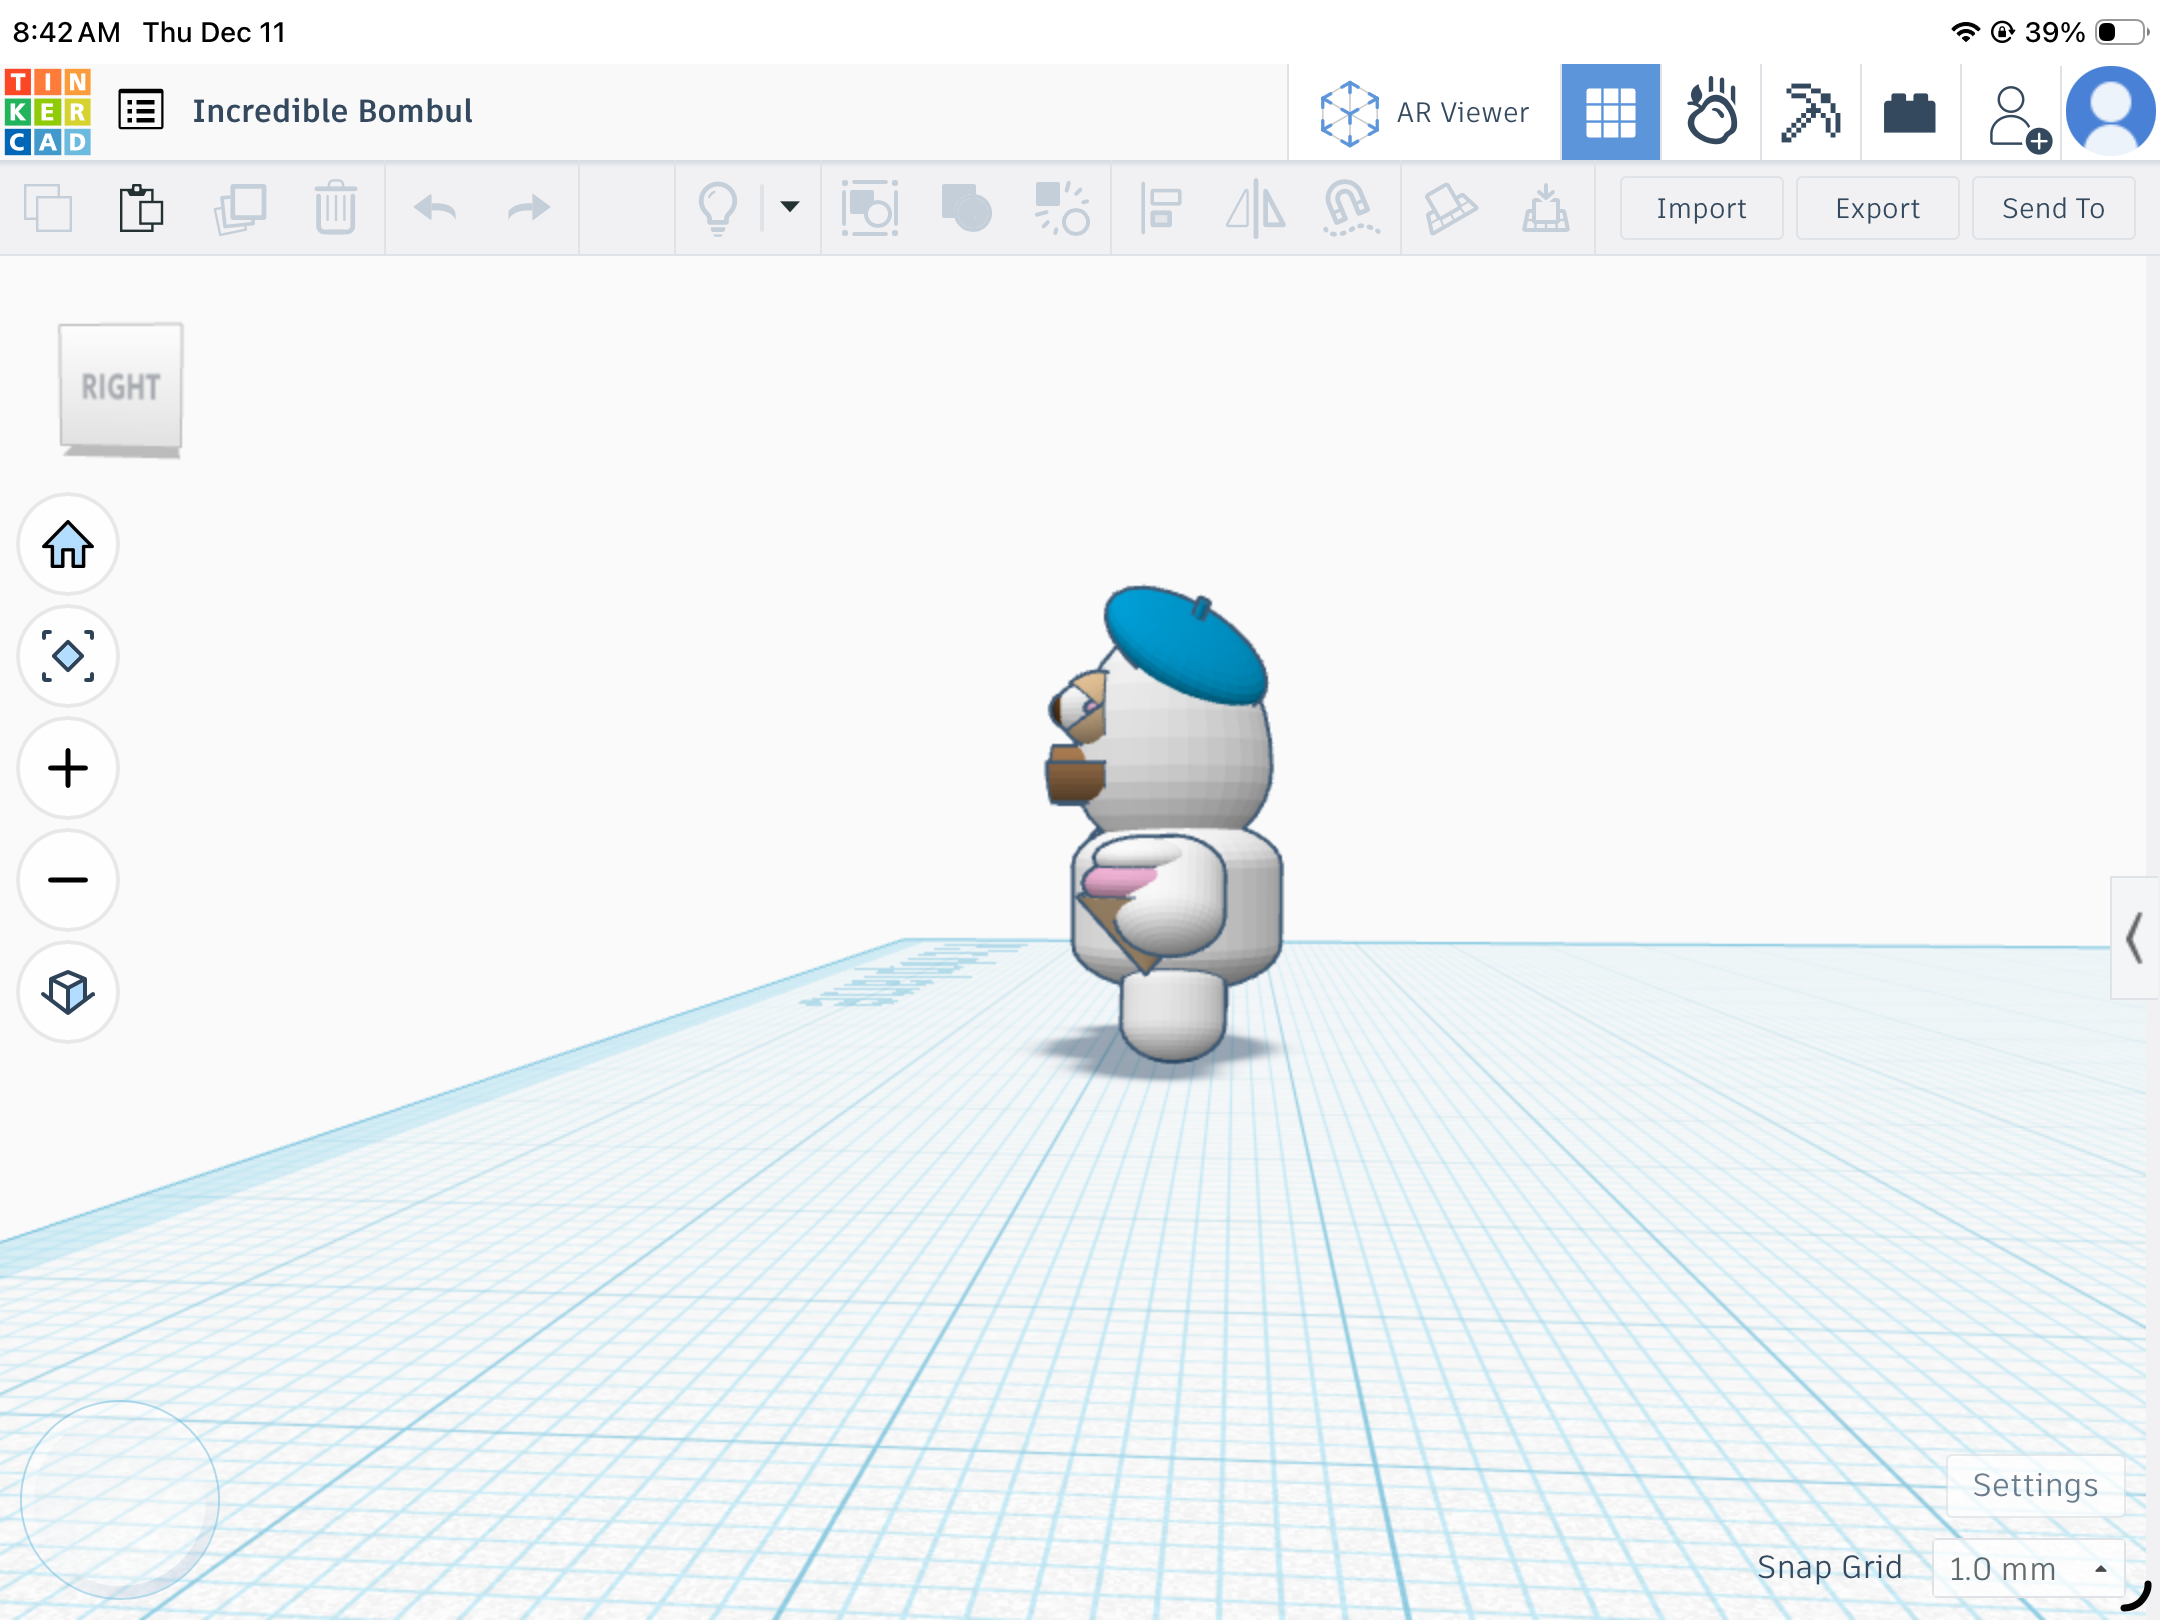This screenshot has width=2160, height=1620.
Task: Zoom out with the minus button
Action: coord(68,880)
